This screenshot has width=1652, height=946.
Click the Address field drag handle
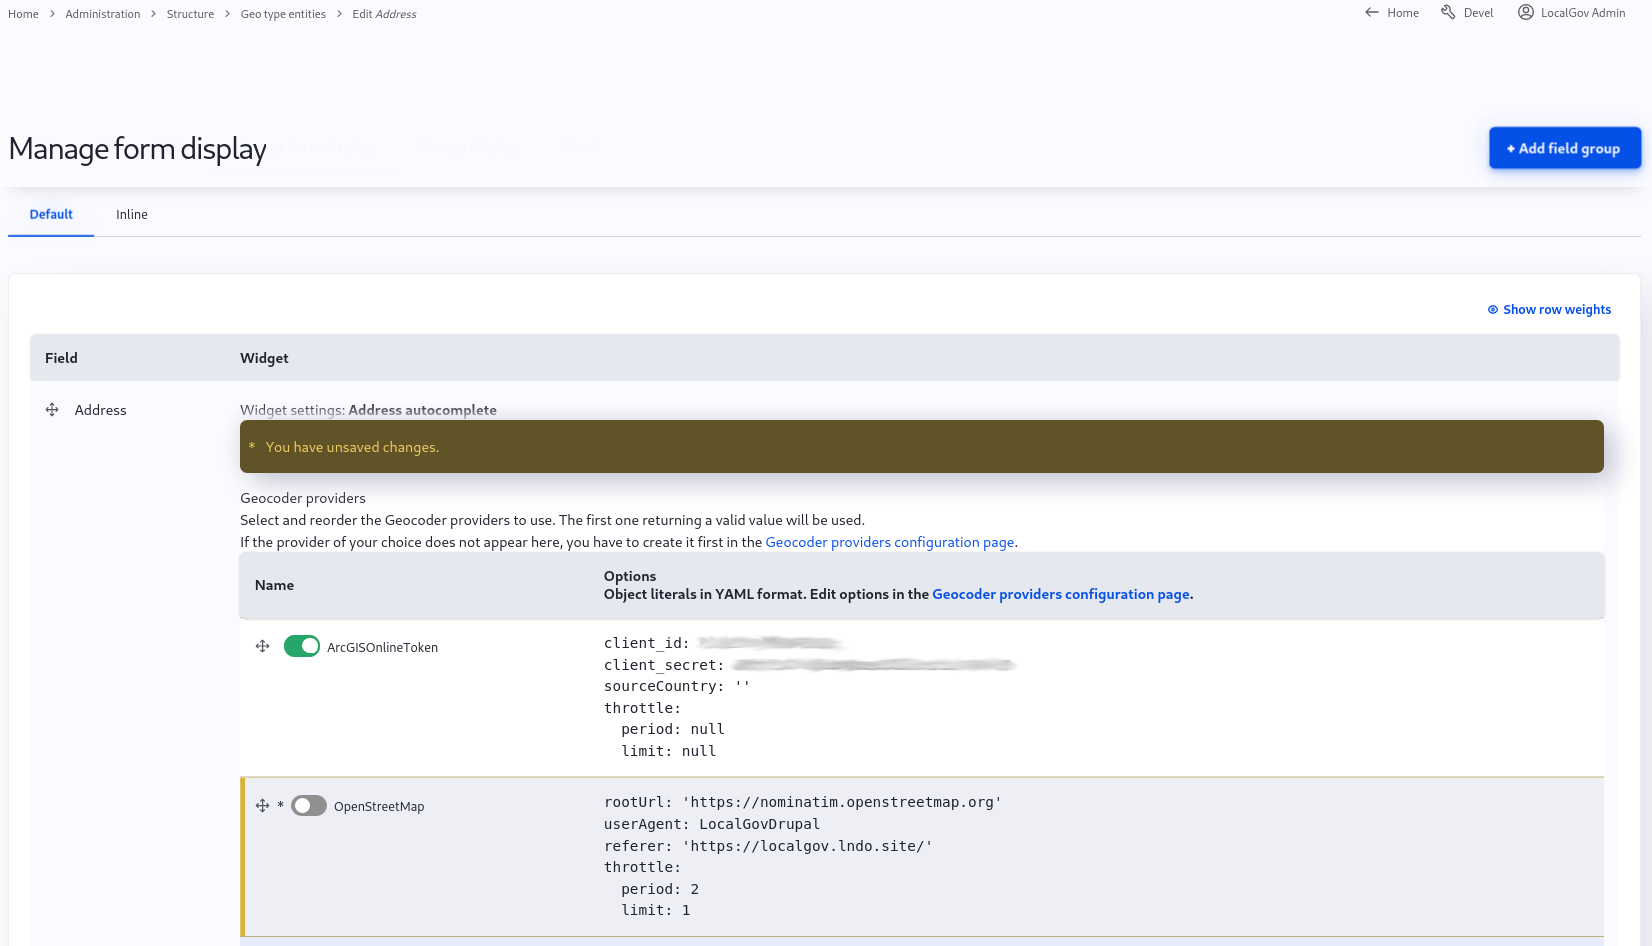click(51, 409)
